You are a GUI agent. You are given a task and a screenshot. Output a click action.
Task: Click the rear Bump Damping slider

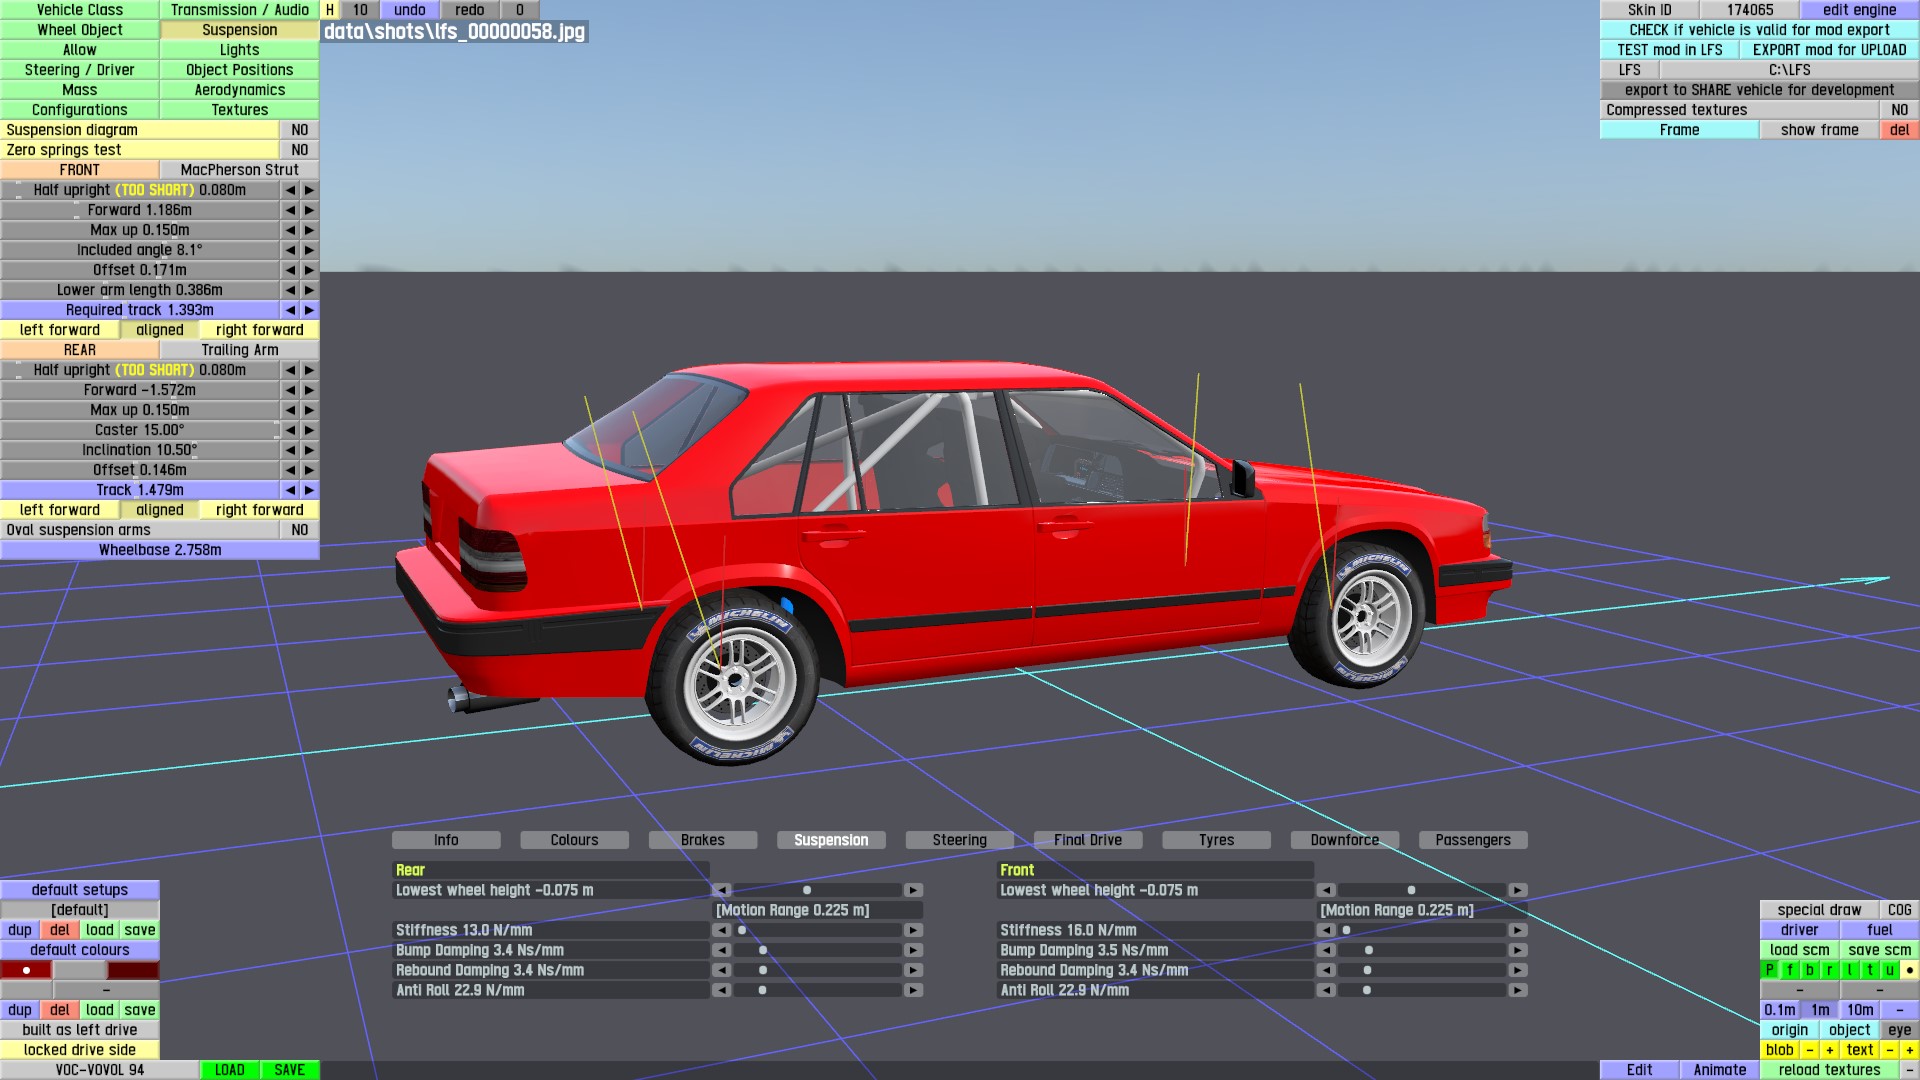click(x=817, y=950)
